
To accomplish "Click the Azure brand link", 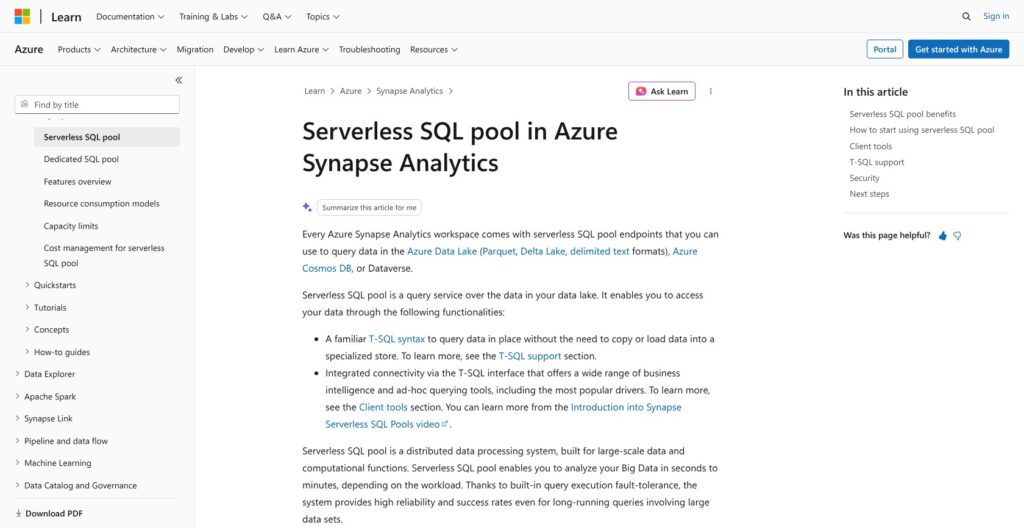I will coord(29,49).
